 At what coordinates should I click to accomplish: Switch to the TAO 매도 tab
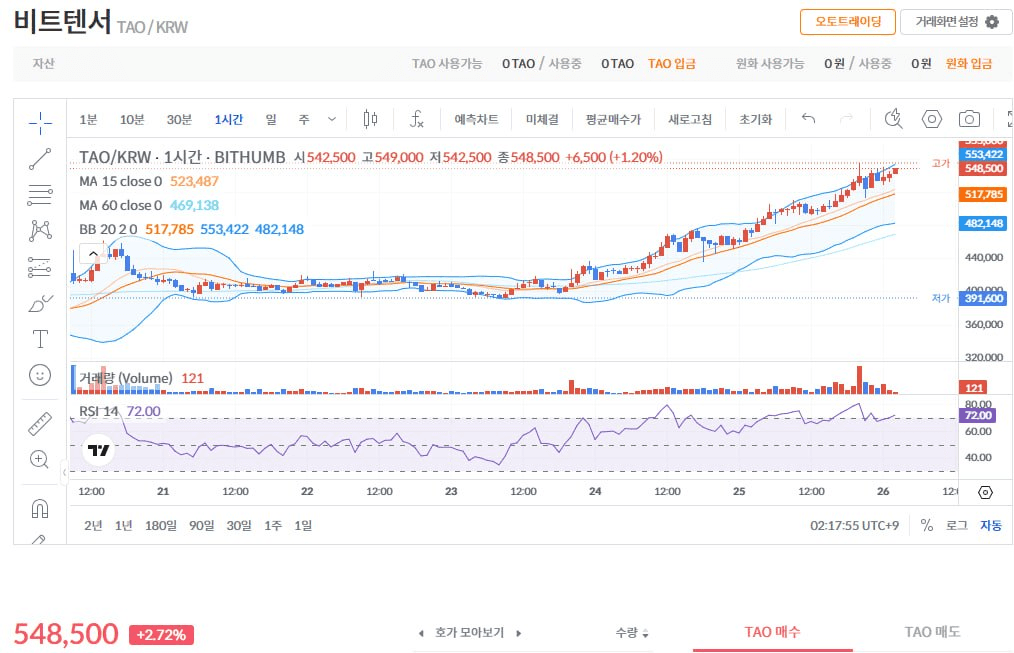[x=932, y=632]
